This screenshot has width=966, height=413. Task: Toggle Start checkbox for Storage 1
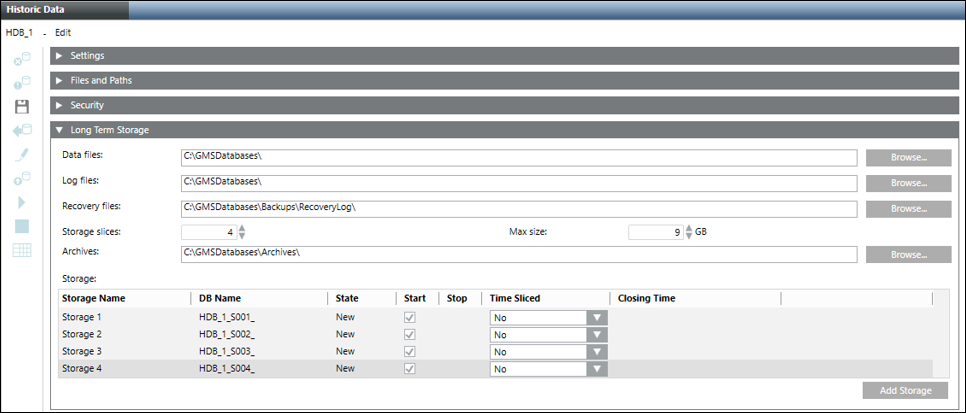tap(408, 317)
